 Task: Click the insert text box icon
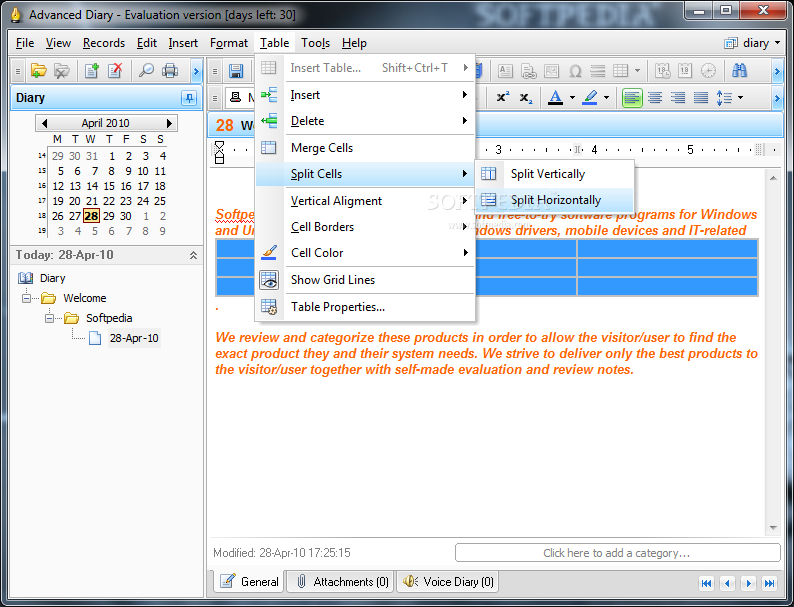tap(505, 71)
